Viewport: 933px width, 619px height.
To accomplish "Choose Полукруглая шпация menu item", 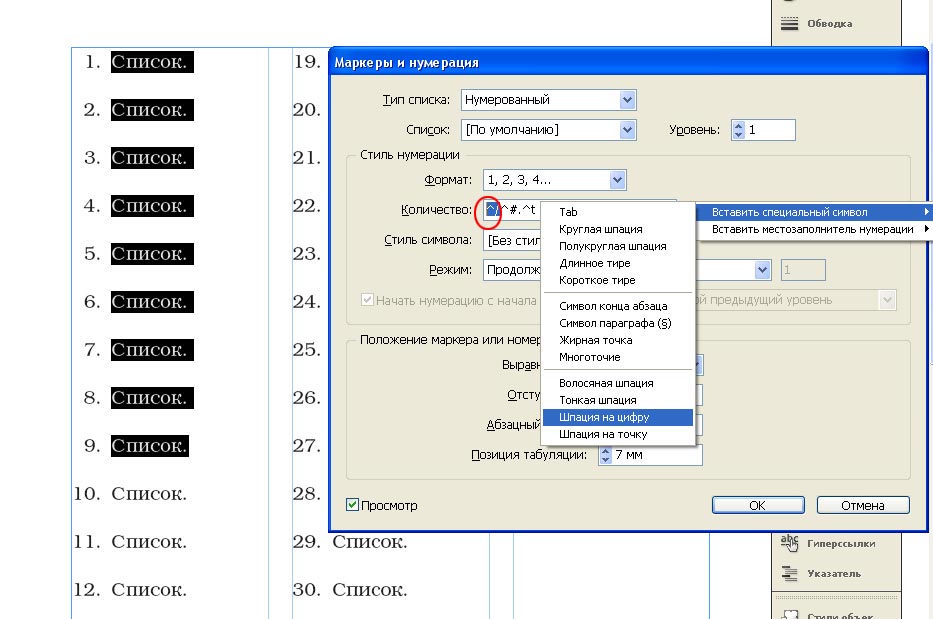I will (x=618, y=246).
